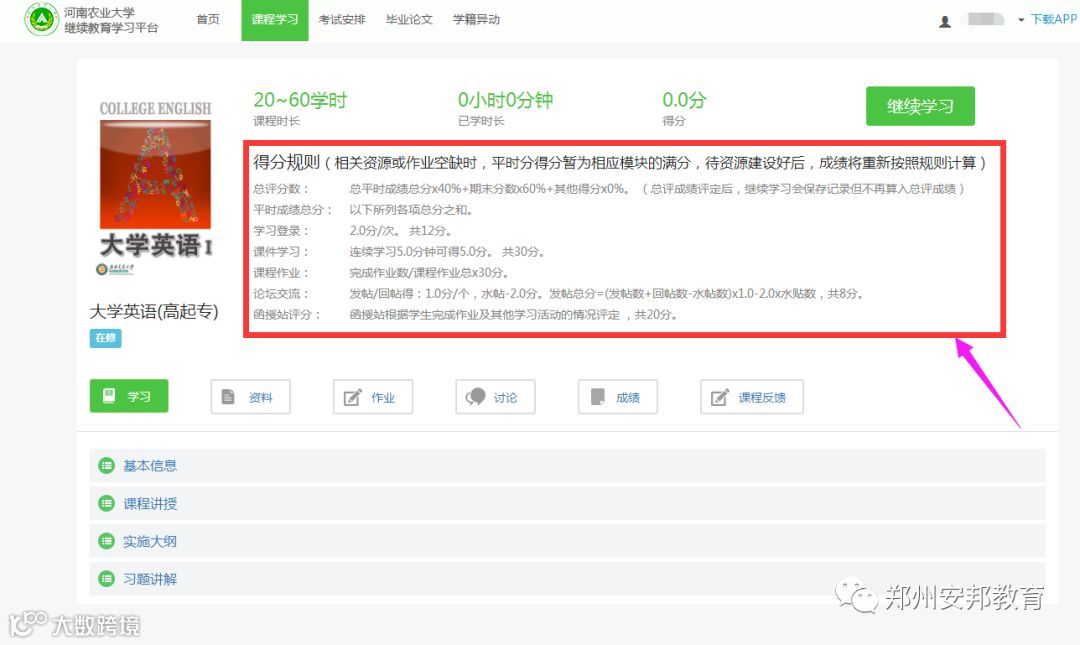Open the 讨论 section
Screen dimensions: 1080x645
[x=495, y=397]
